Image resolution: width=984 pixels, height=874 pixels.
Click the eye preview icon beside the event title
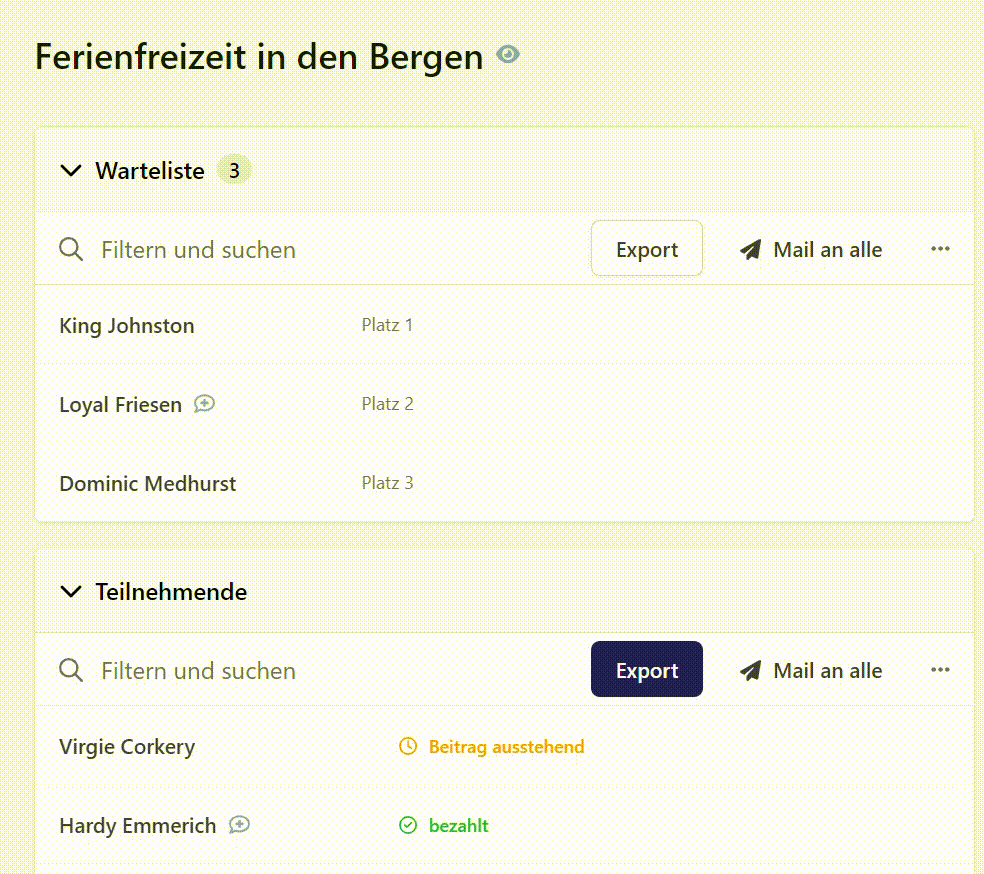point(507,55)
